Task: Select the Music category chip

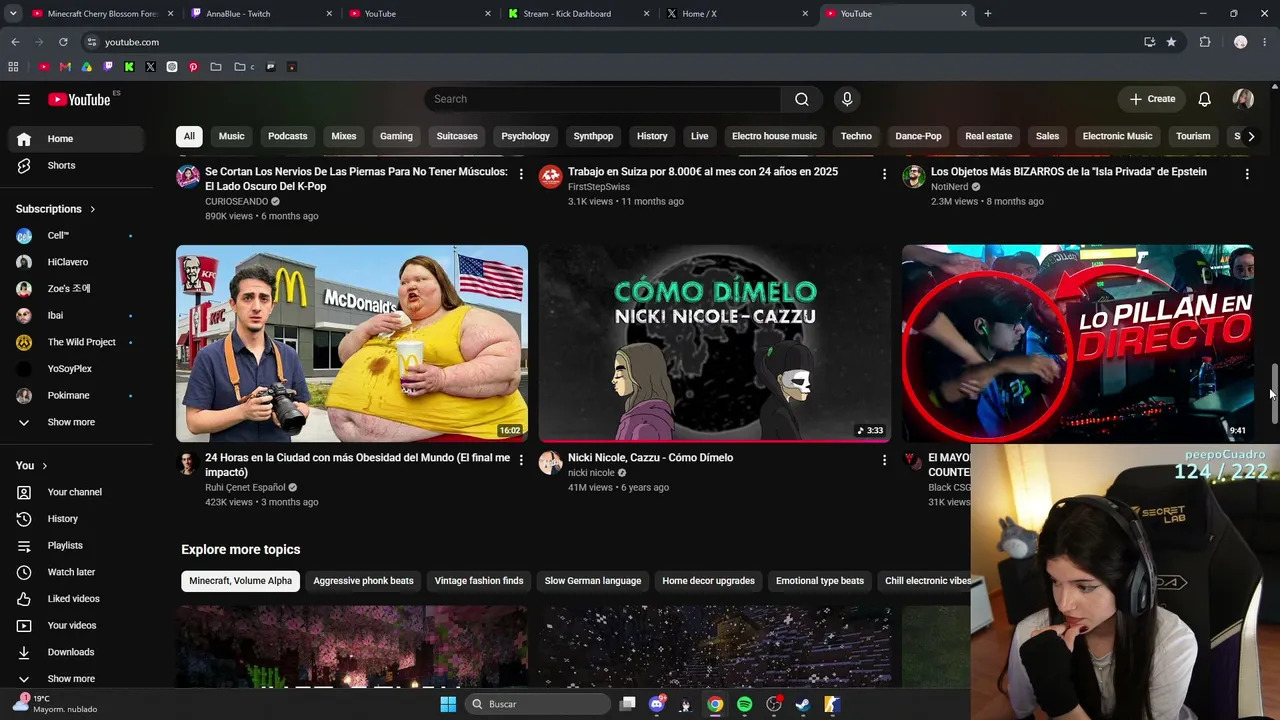Action: click(x=231, y=136)
